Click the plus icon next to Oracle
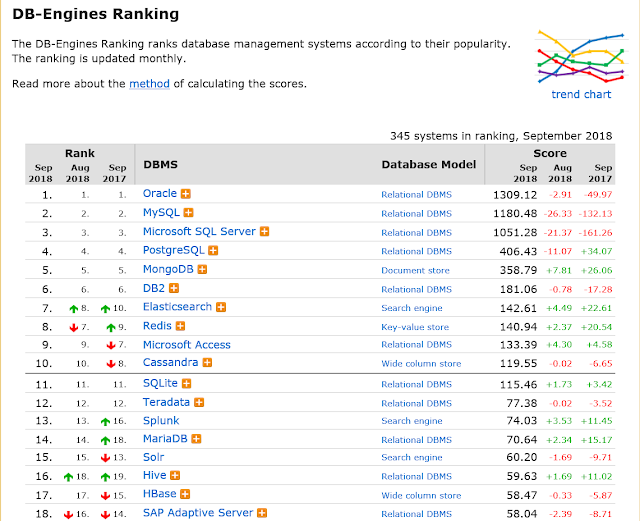 click(x=186, y=194)
